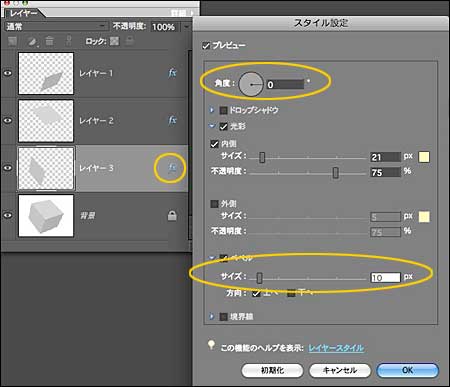Image resolution: width=450 pixels, height=387 pixels.
Task: Select the レイヤー panel tab
Action: (23, 13)
